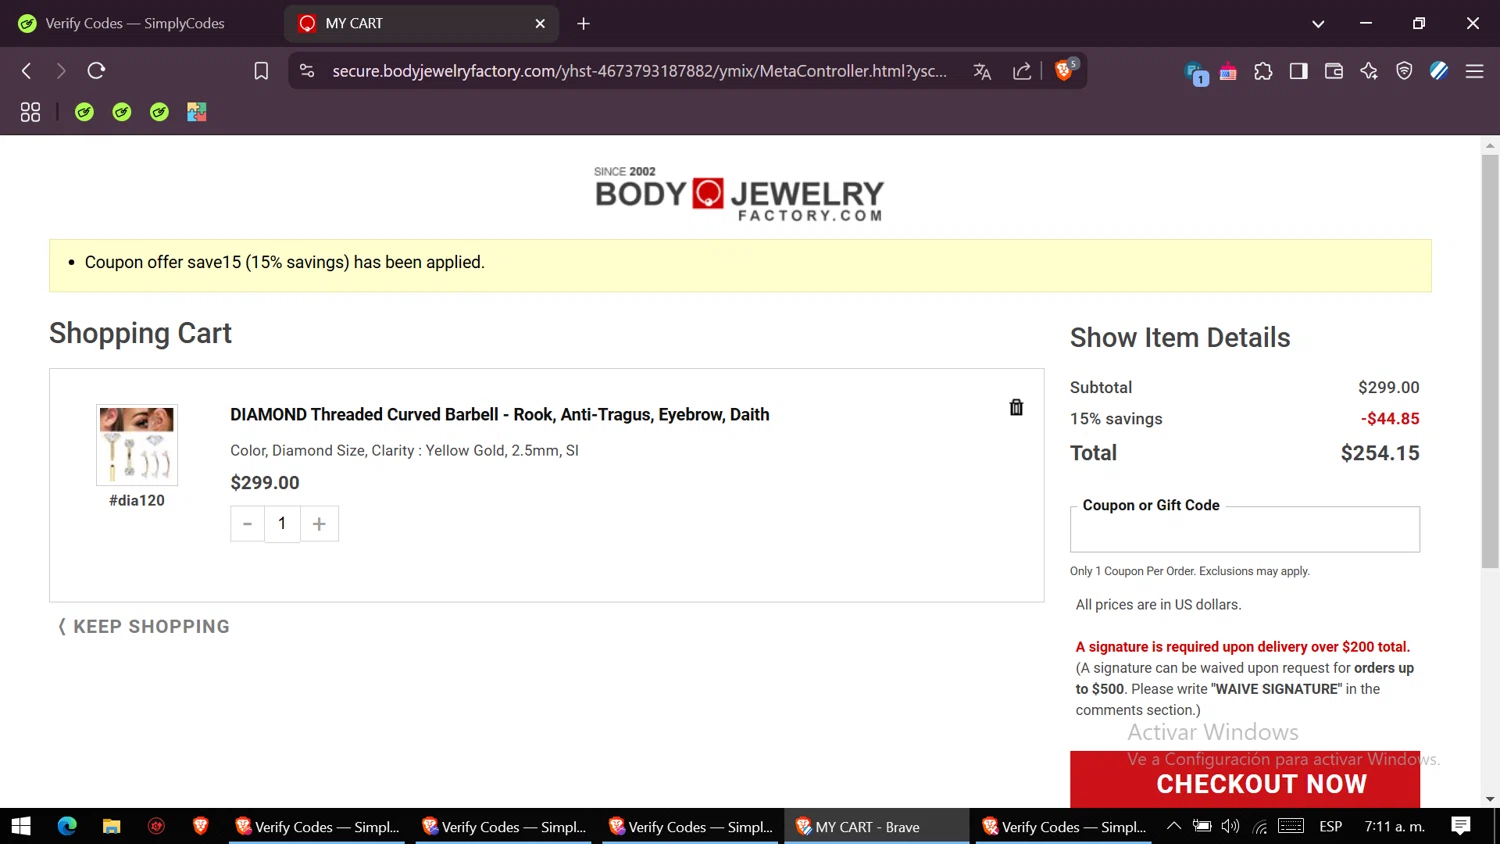1500x844 pixels.
Task: Go back to the previous page
Action: pos(27,71)
